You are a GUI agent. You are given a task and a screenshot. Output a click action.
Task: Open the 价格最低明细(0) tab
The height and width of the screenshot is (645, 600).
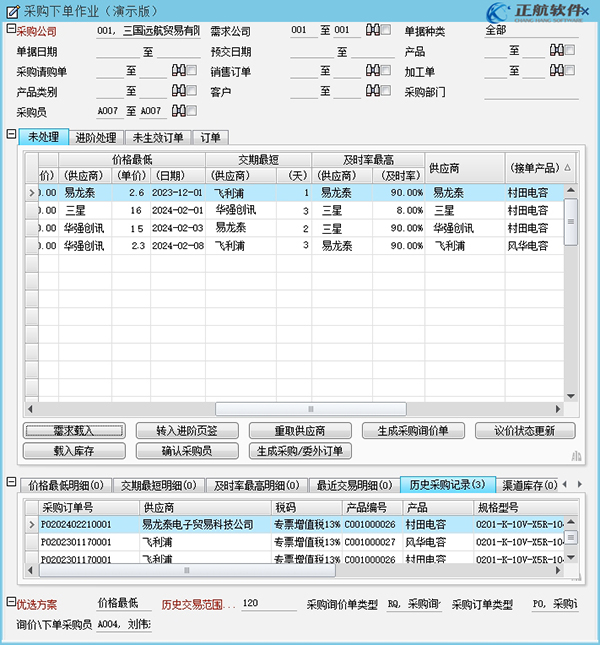point(66,485)
